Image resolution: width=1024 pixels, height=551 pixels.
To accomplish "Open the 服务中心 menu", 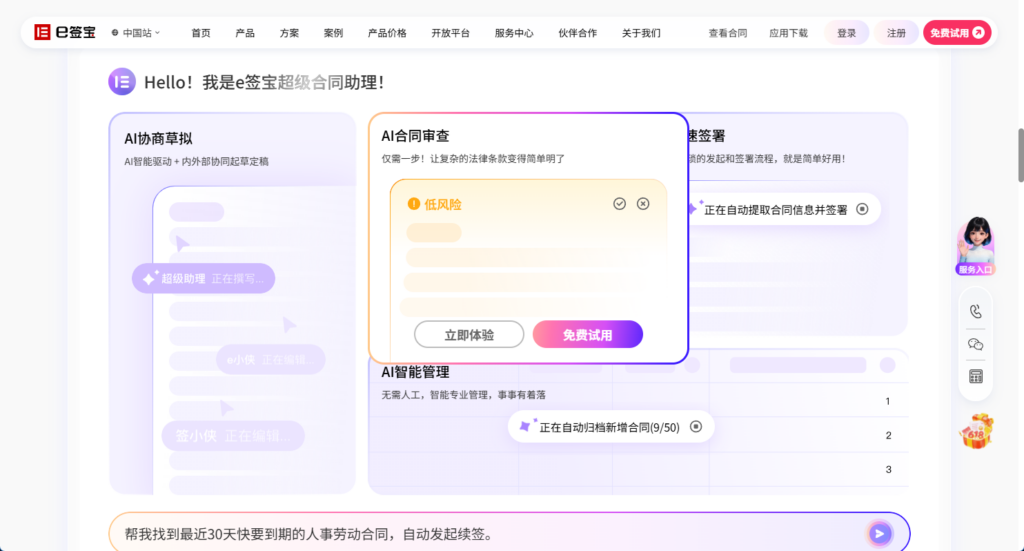I will (513, 33).
